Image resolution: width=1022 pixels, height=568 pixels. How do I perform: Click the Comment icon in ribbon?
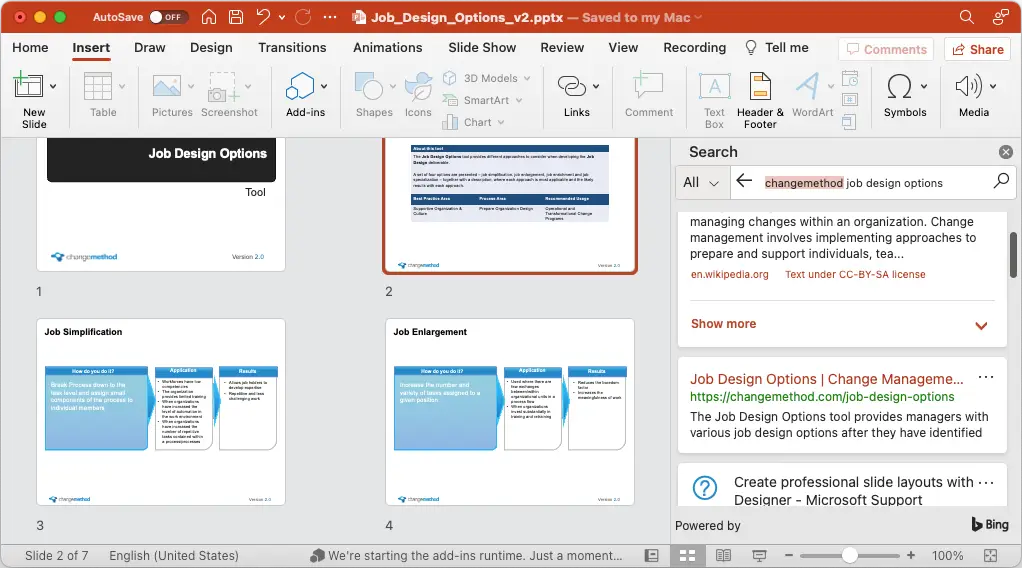(648, 85)
